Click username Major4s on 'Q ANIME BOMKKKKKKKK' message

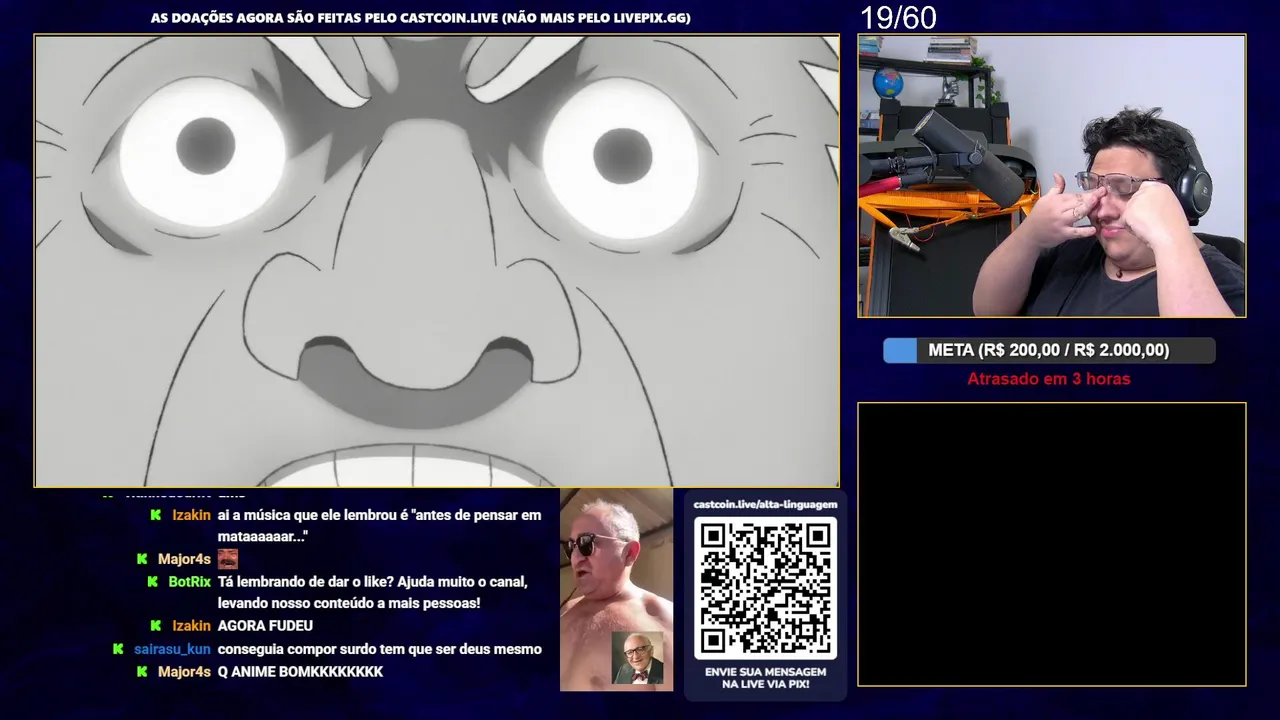[184, 672]
